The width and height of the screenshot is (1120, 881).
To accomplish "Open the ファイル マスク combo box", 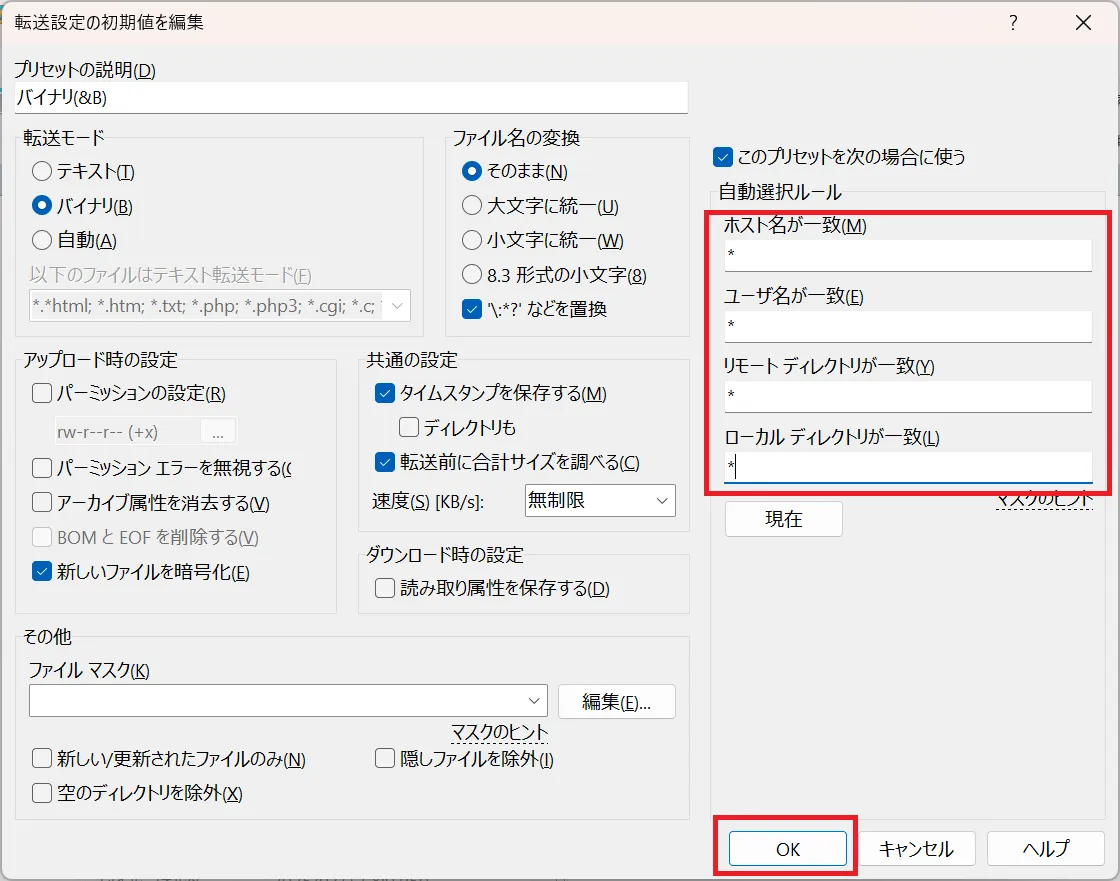I will click(x=288, y=701).
